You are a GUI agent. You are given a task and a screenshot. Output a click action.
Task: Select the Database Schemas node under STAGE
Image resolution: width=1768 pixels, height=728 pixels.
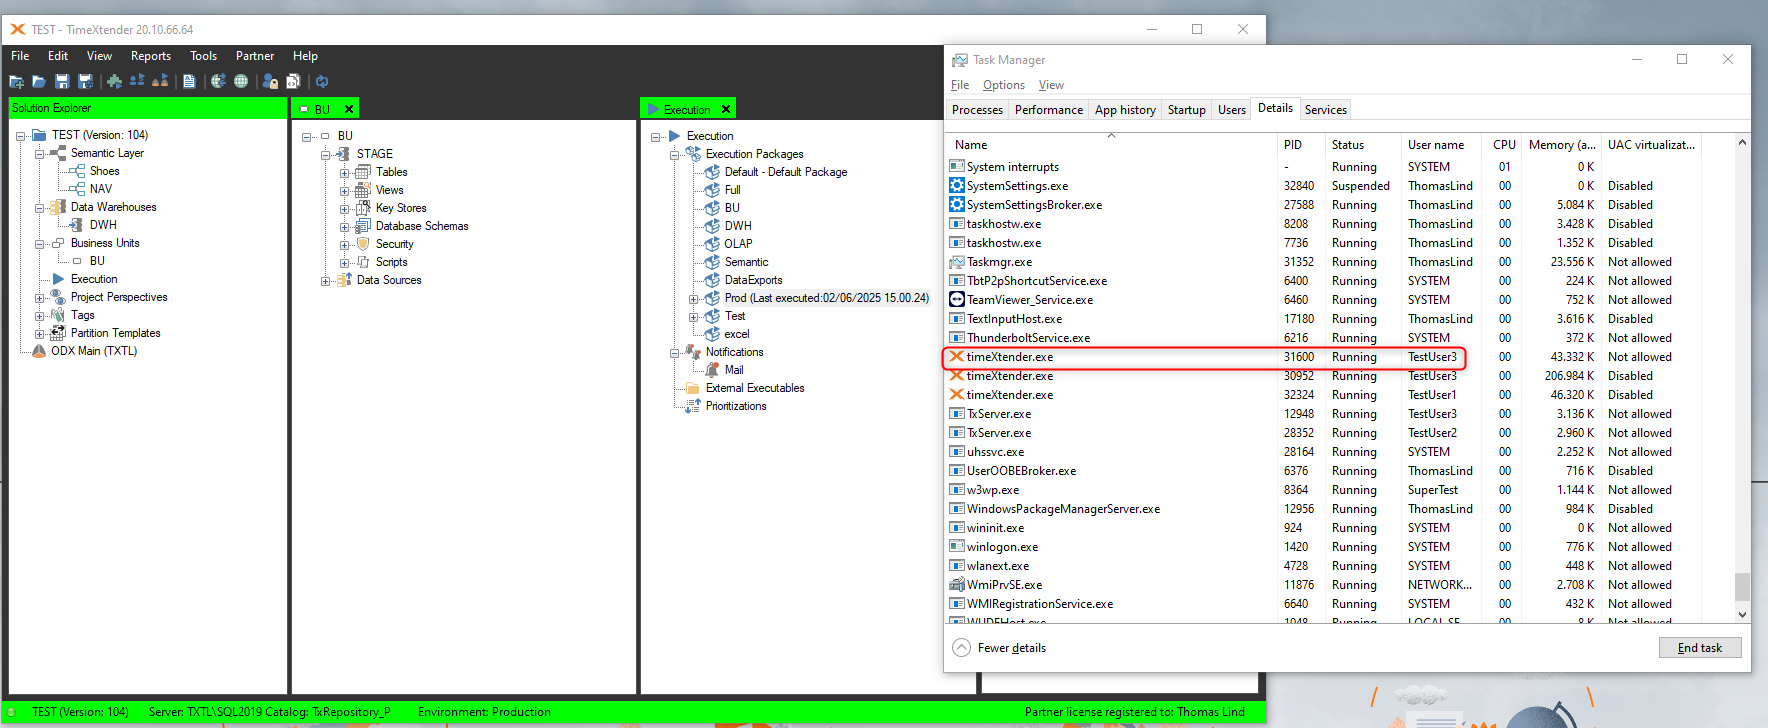pos(422,226)
